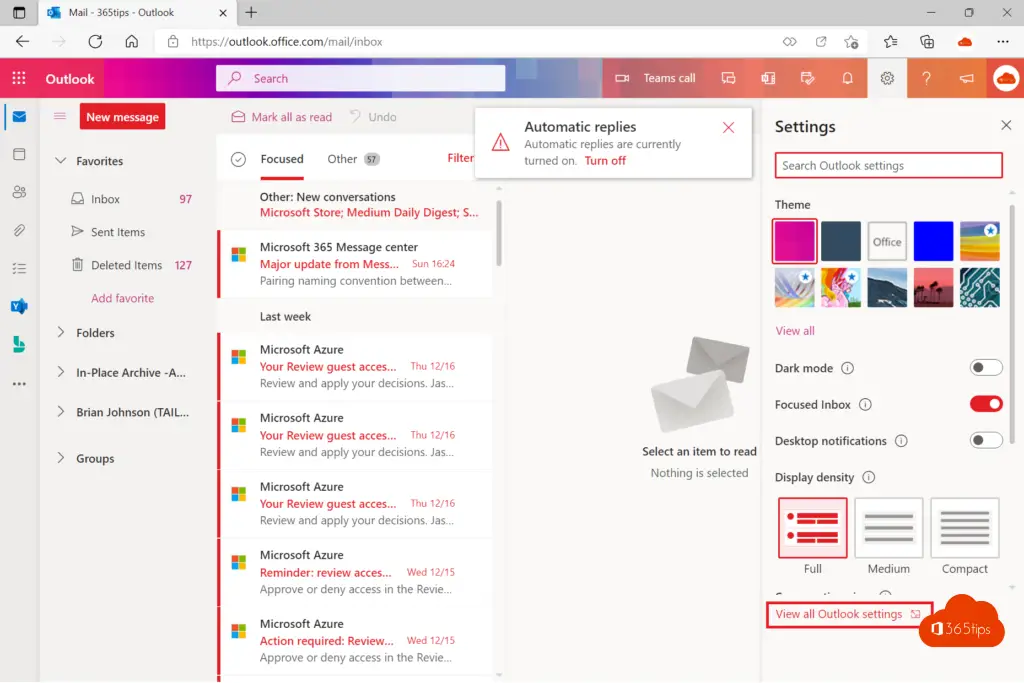1024x683 pixels.
Task: Dismiss the Automatic replies notification
Action: (x=728, y=127)
